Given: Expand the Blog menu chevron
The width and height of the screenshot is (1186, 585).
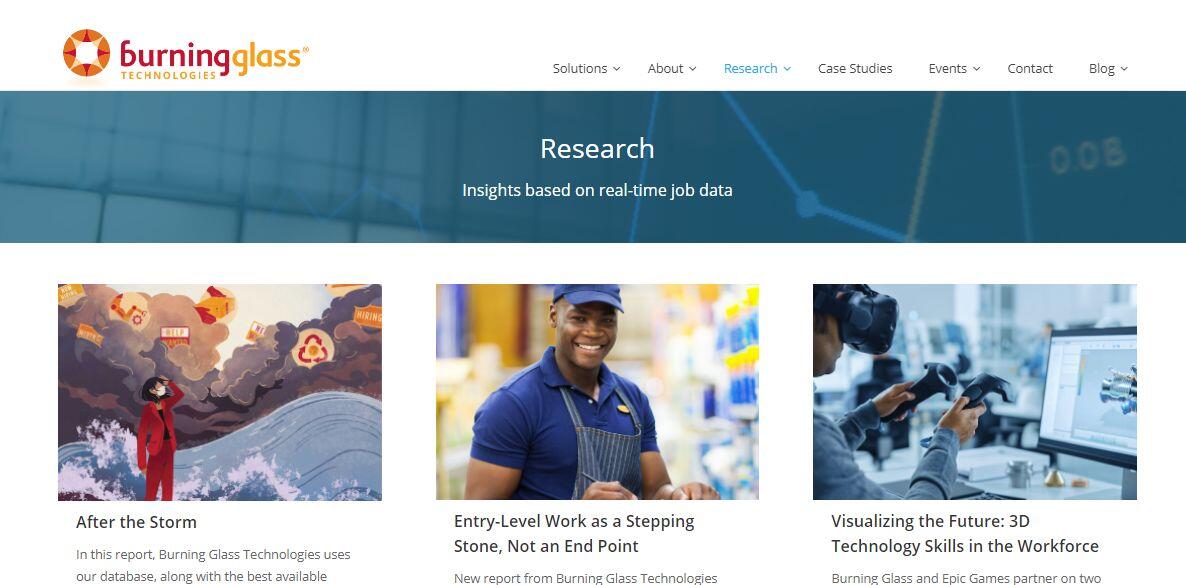Looking at the screenshot, I should click(x=1124, y=69).
